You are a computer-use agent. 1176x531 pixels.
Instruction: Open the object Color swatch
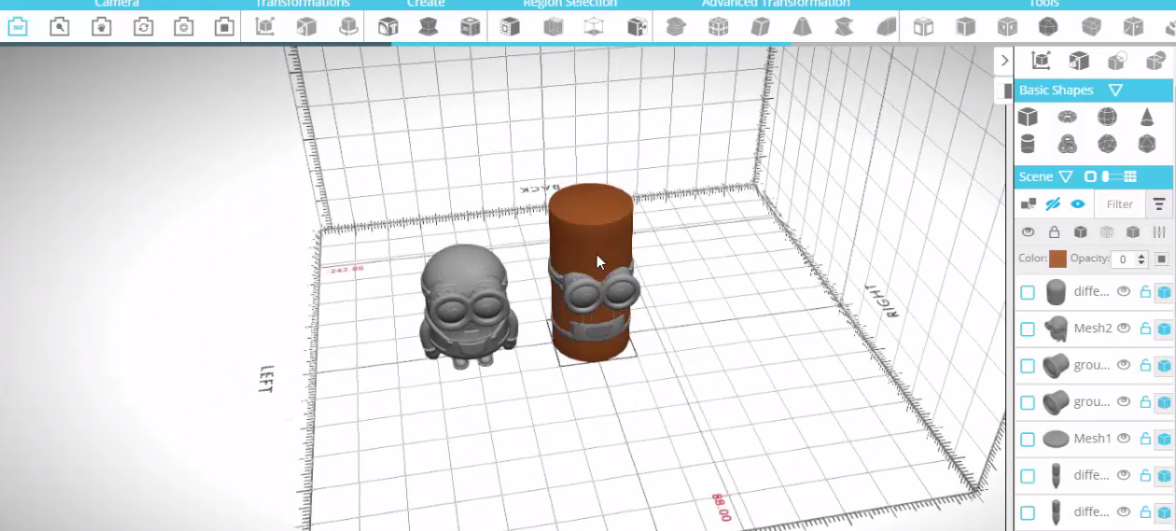tap(1058, 259)
